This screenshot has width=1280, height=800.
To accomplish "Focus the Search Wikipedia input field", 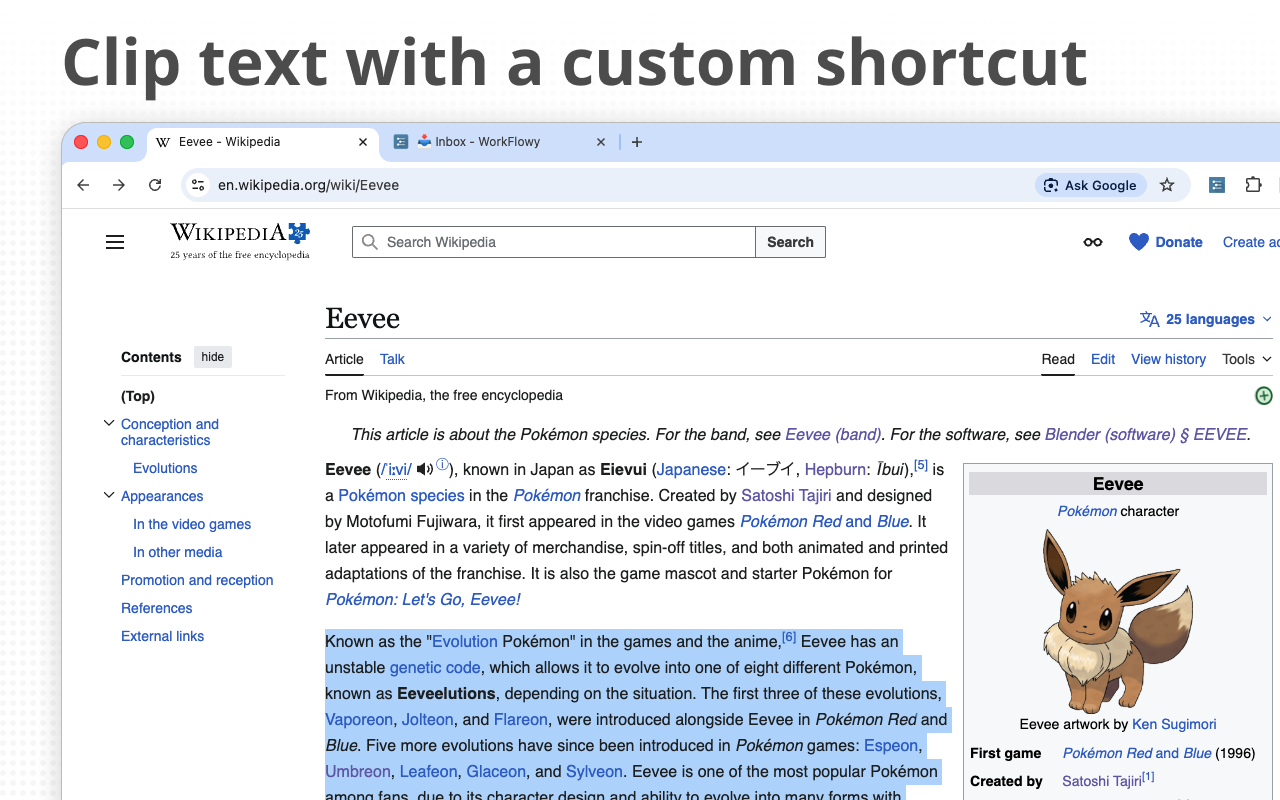I will 554,242.
